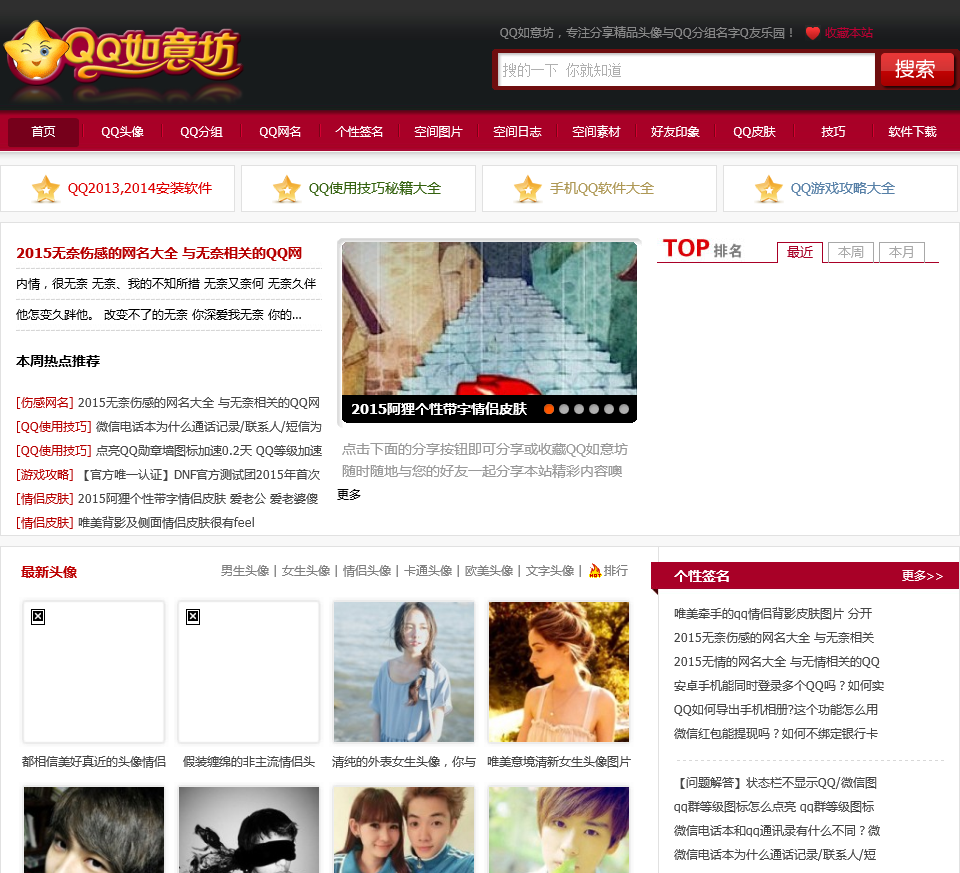Filter avatars by 男生头像
This screenshot has width=960, height=873.
tap(245, 571)
